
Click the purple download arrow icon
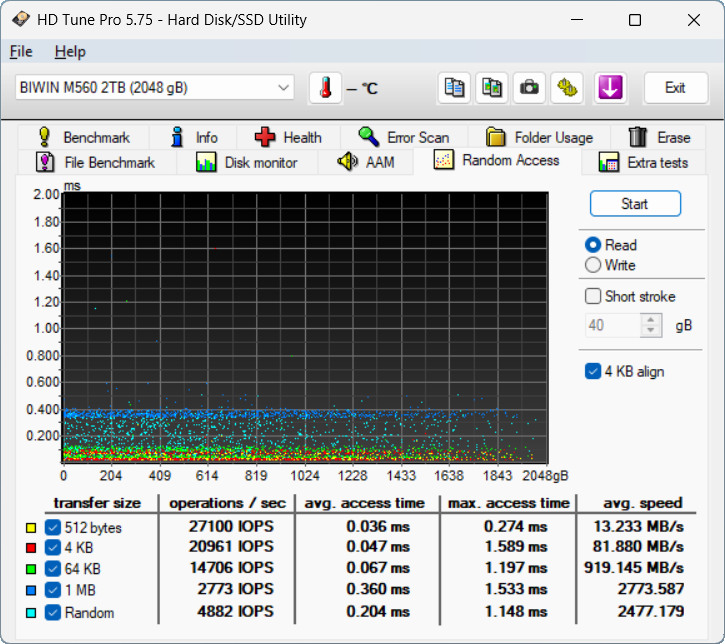[610, 87]
